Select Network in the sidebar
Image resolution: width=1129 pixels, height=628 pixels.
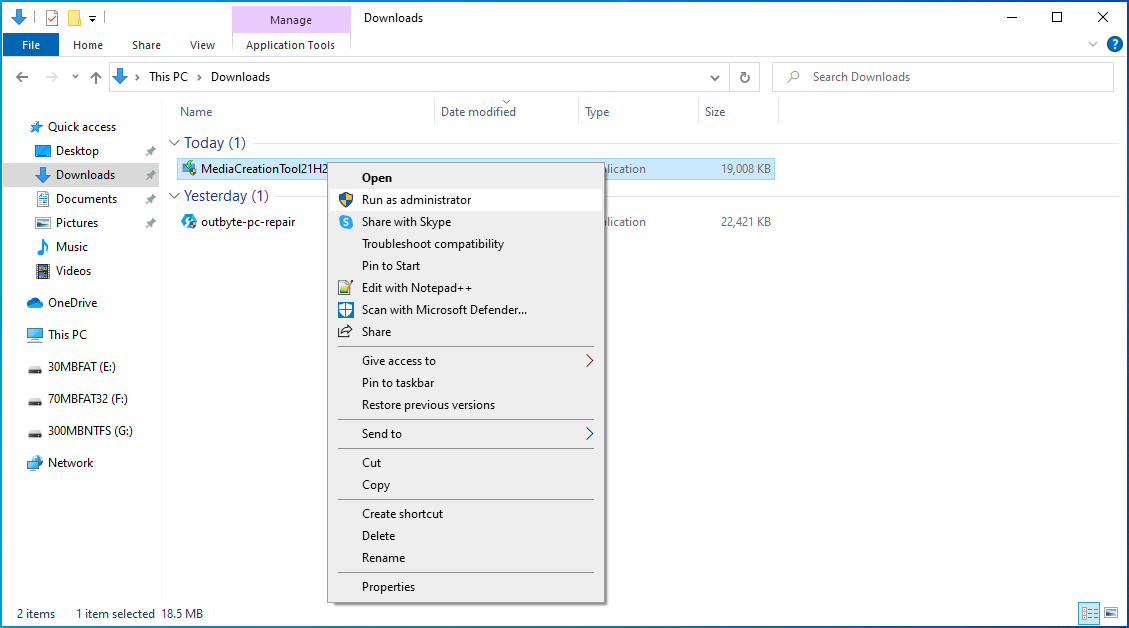pyautogui.click(x=69, y=462)
